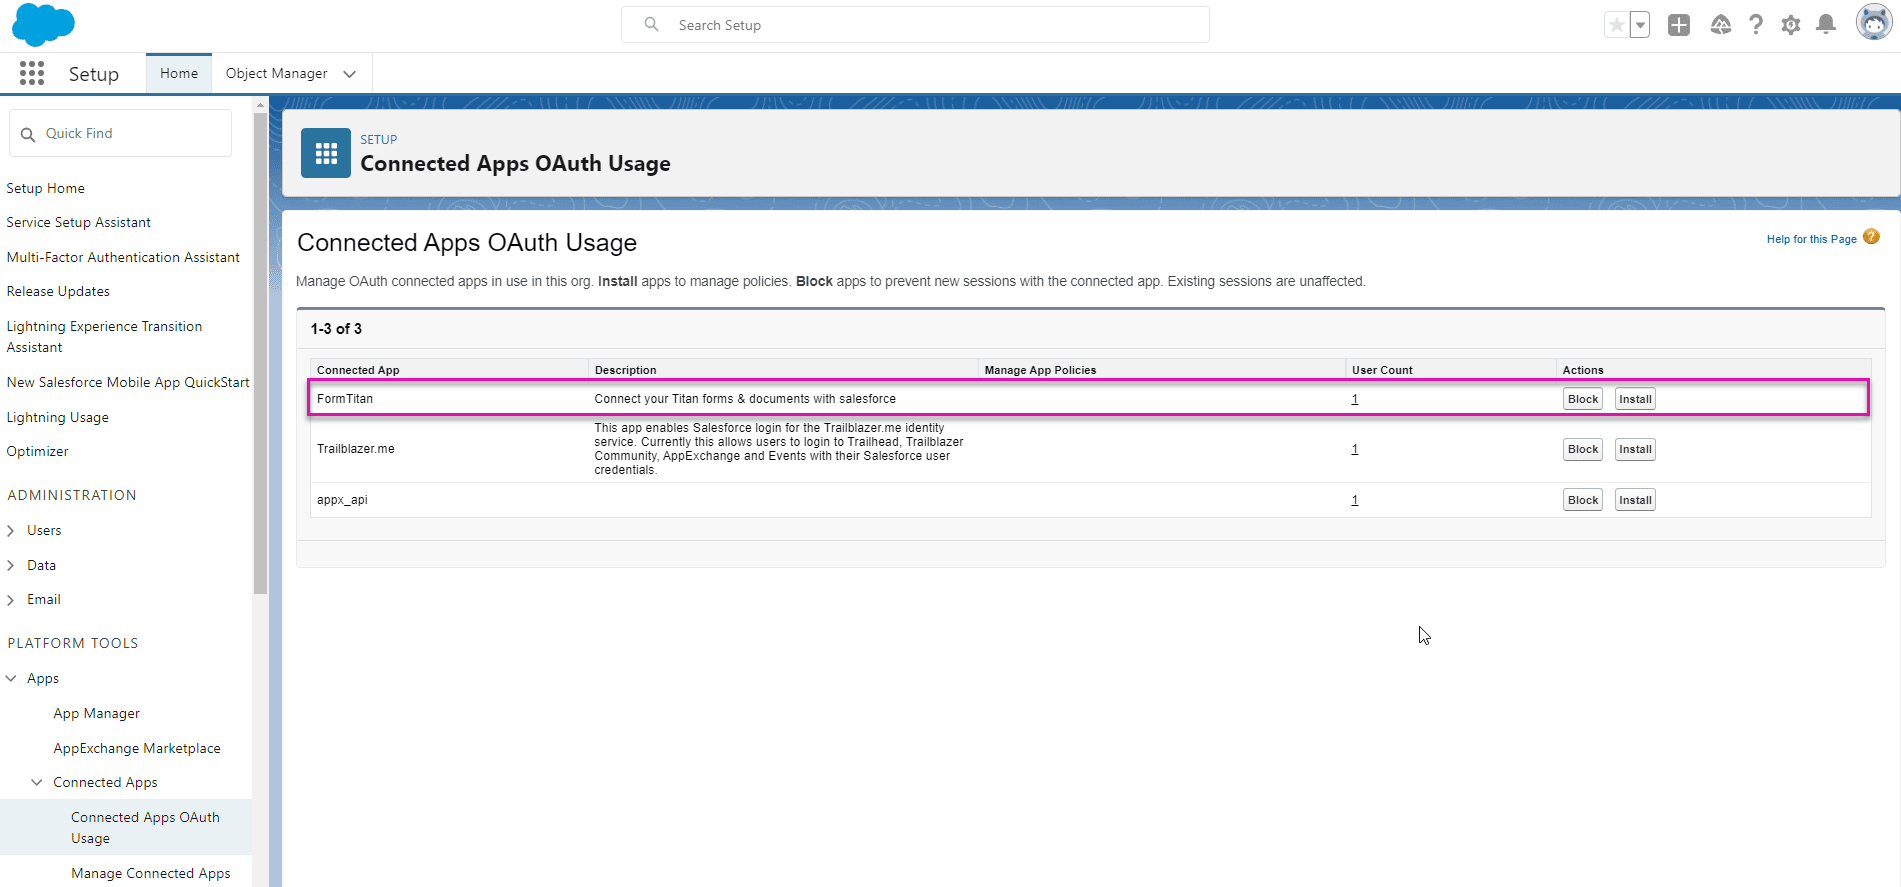Open the Help for this Page link
Viewport: 1901px width, 887px height.
click(1811, 239)
